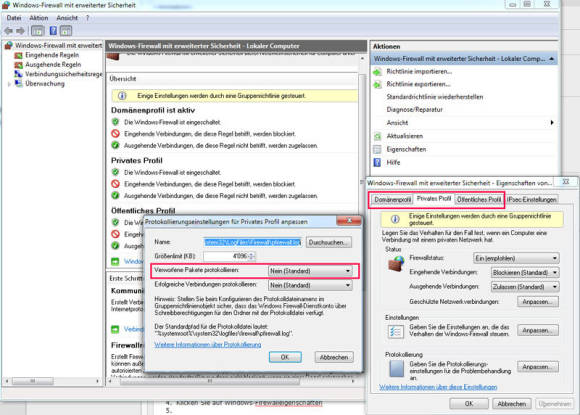Open the ? help menu
Image resolution: width=580 pixels, height=415 pixels.
tap(88, 18)
